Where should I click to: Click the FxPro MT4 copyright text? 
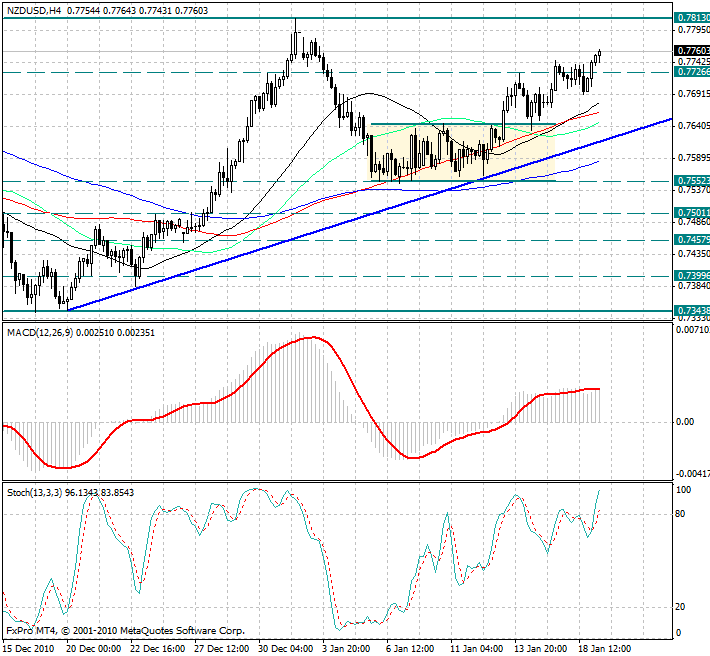pyautogui.click(x=124, y=631)
